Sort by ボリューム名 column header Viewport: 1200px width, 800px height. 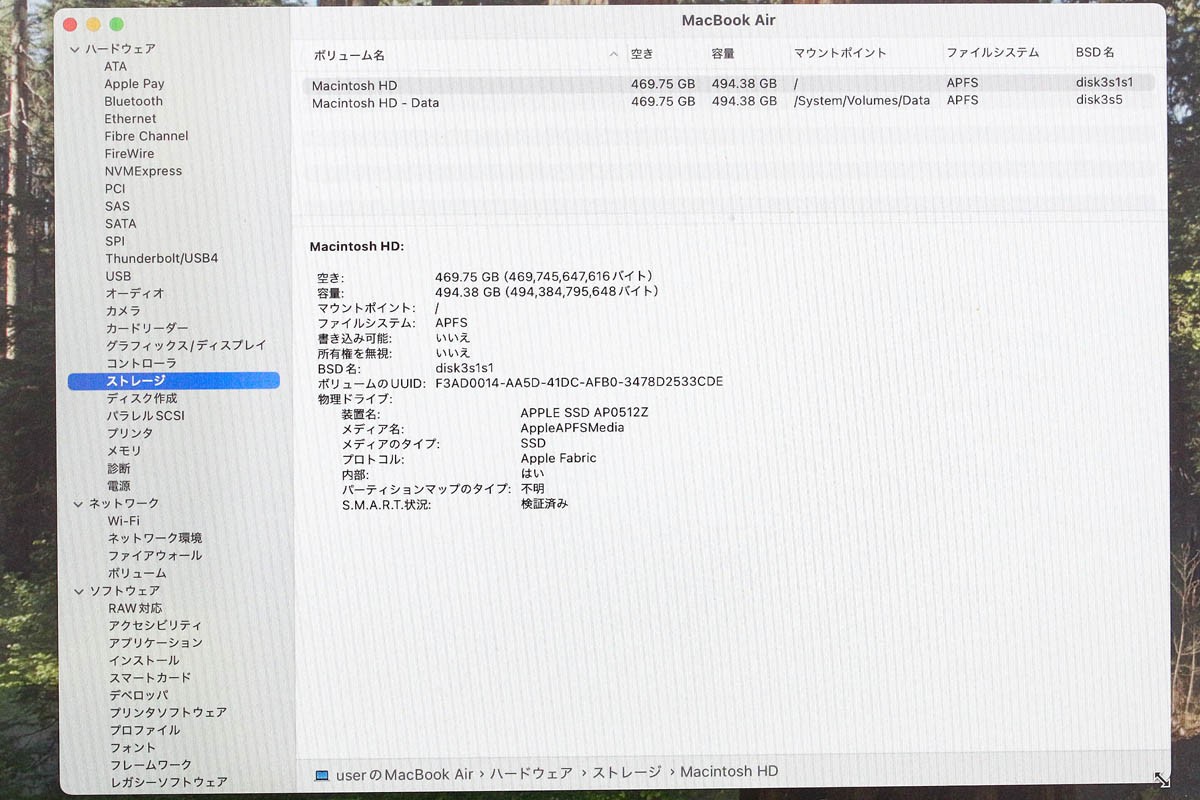(x=349, y=55)
